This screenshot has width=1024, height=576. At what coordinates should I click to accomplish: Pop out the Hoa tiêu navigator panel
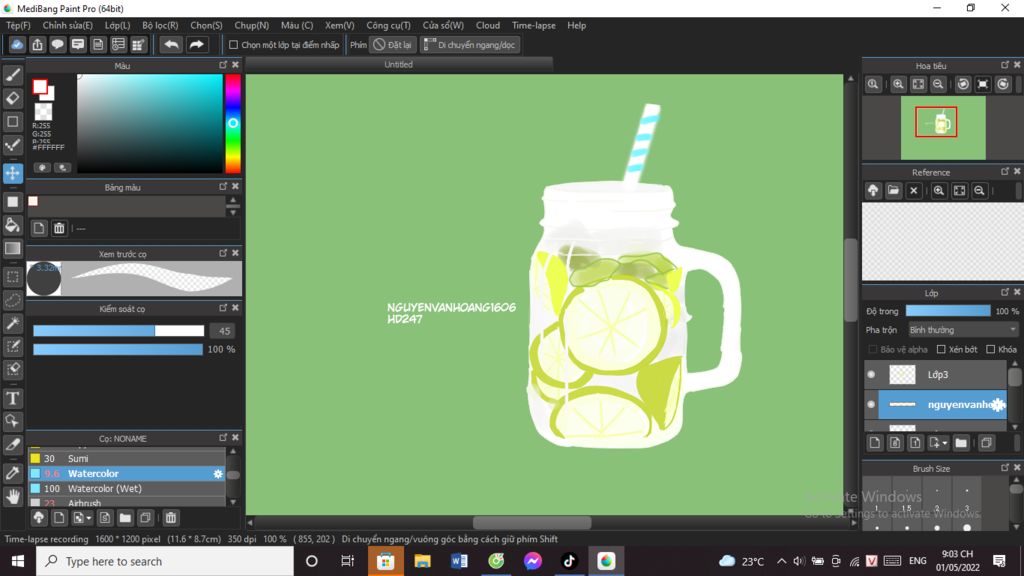point(1004,65)
